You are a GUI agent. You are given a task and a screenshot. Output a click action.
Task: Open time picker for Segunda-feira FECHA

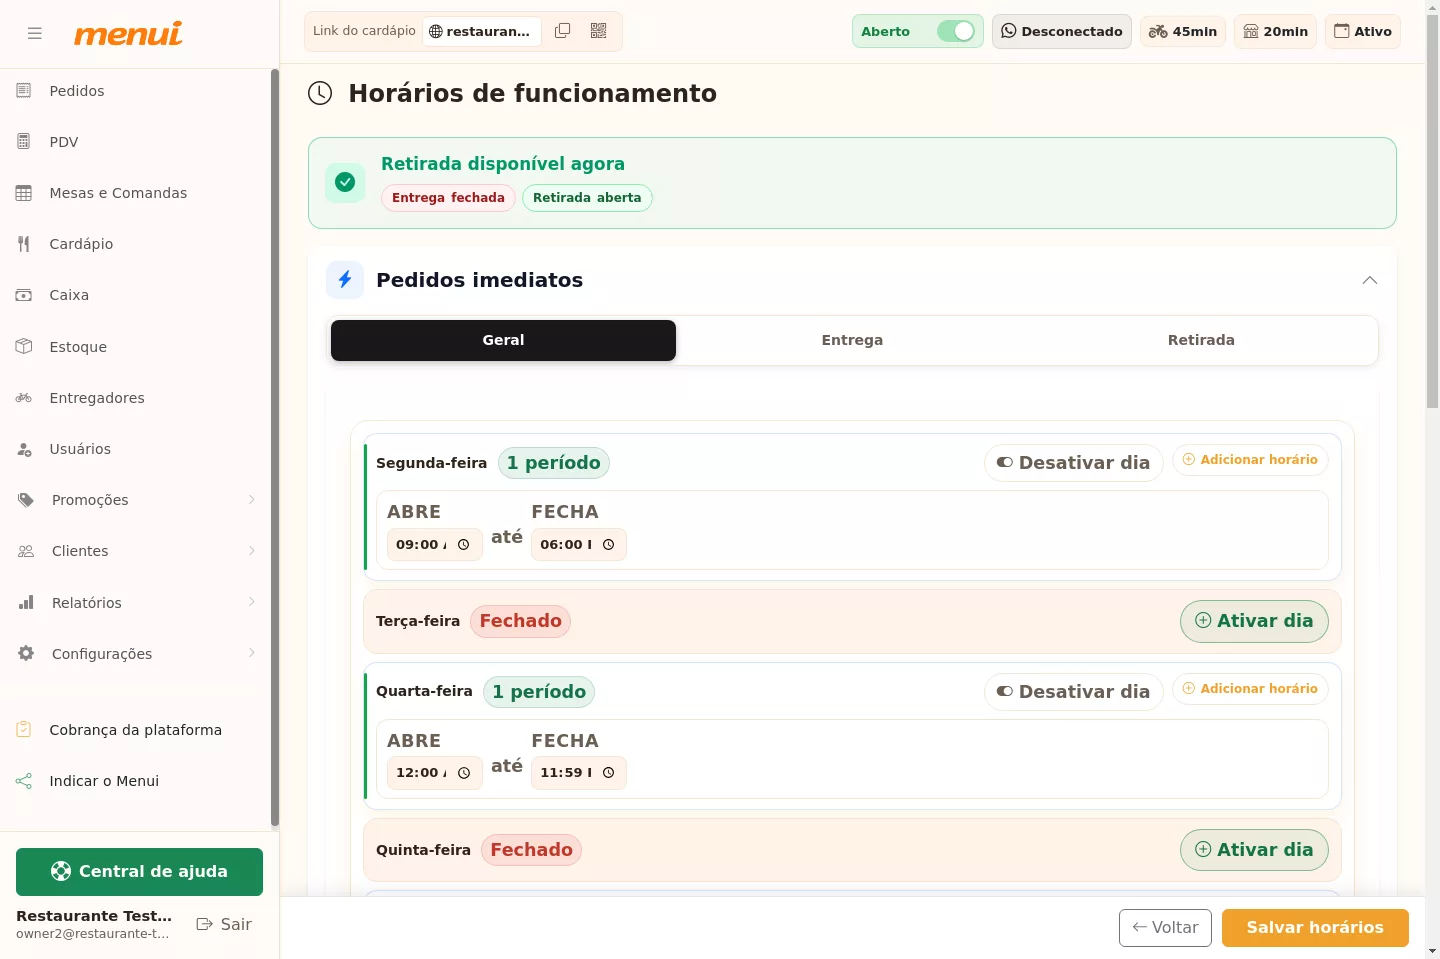coord(608,545)
